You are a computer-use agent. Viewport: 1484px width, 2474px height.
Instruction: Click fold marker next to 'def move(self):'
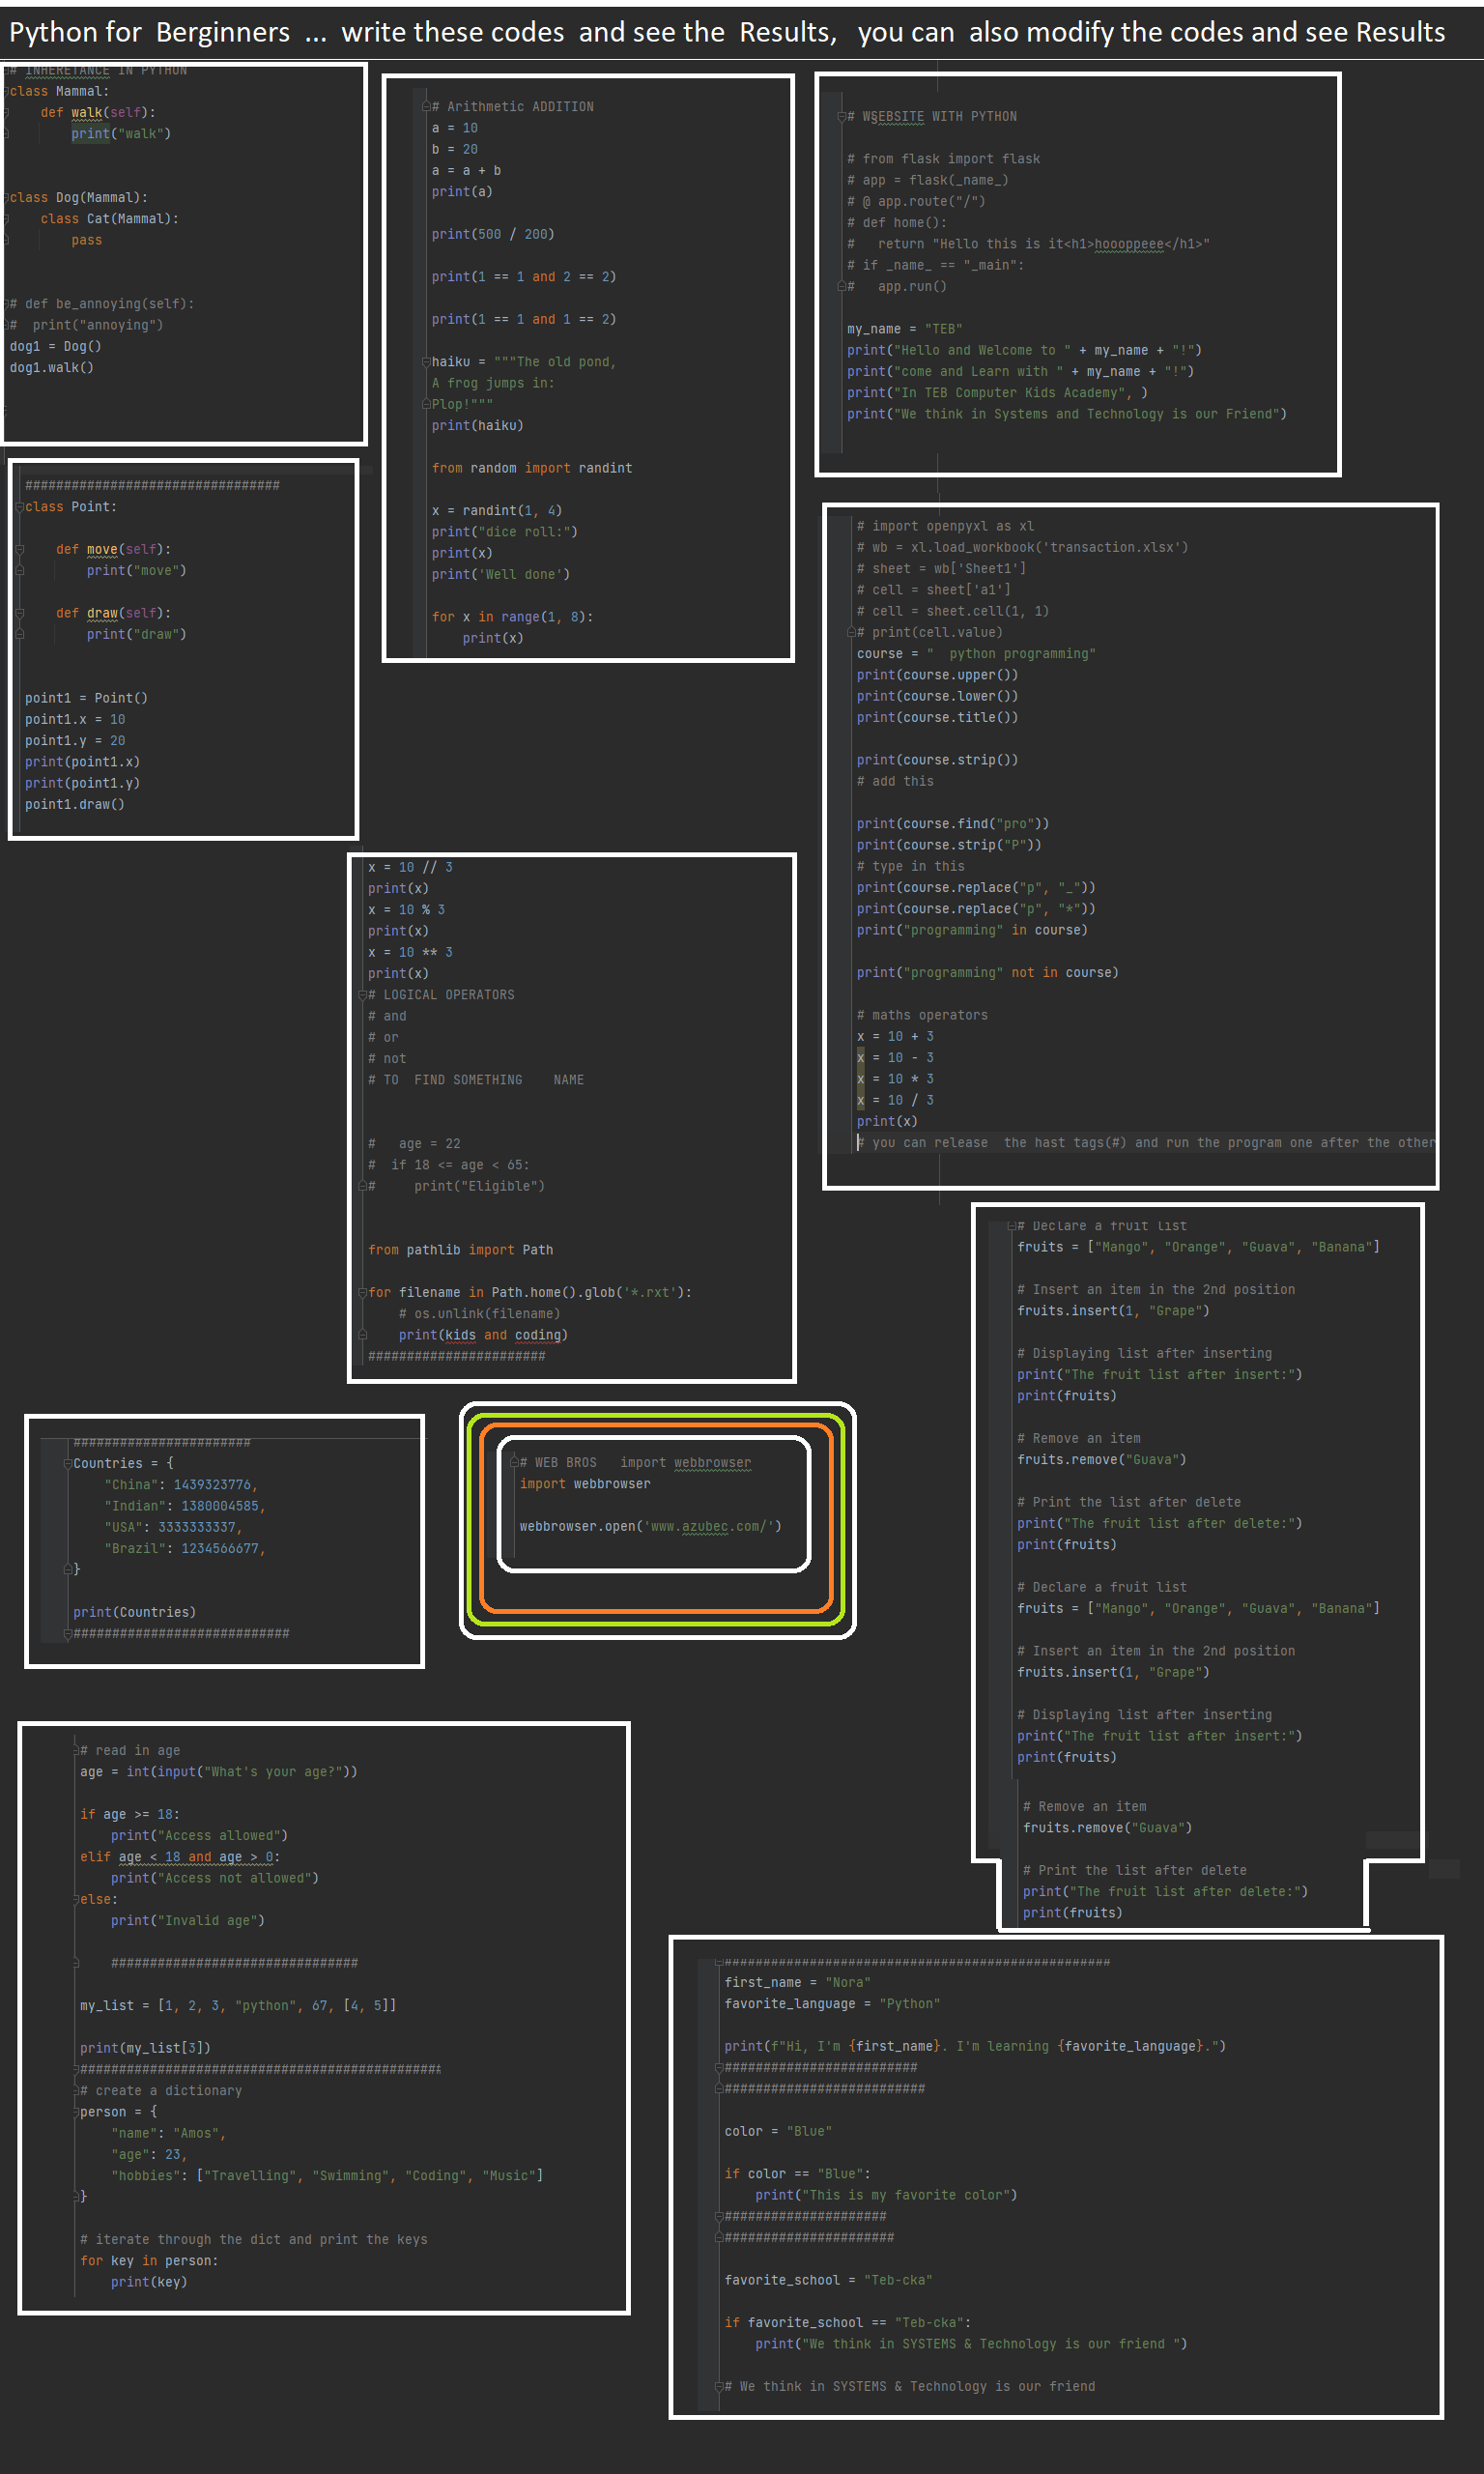point(20,550)
